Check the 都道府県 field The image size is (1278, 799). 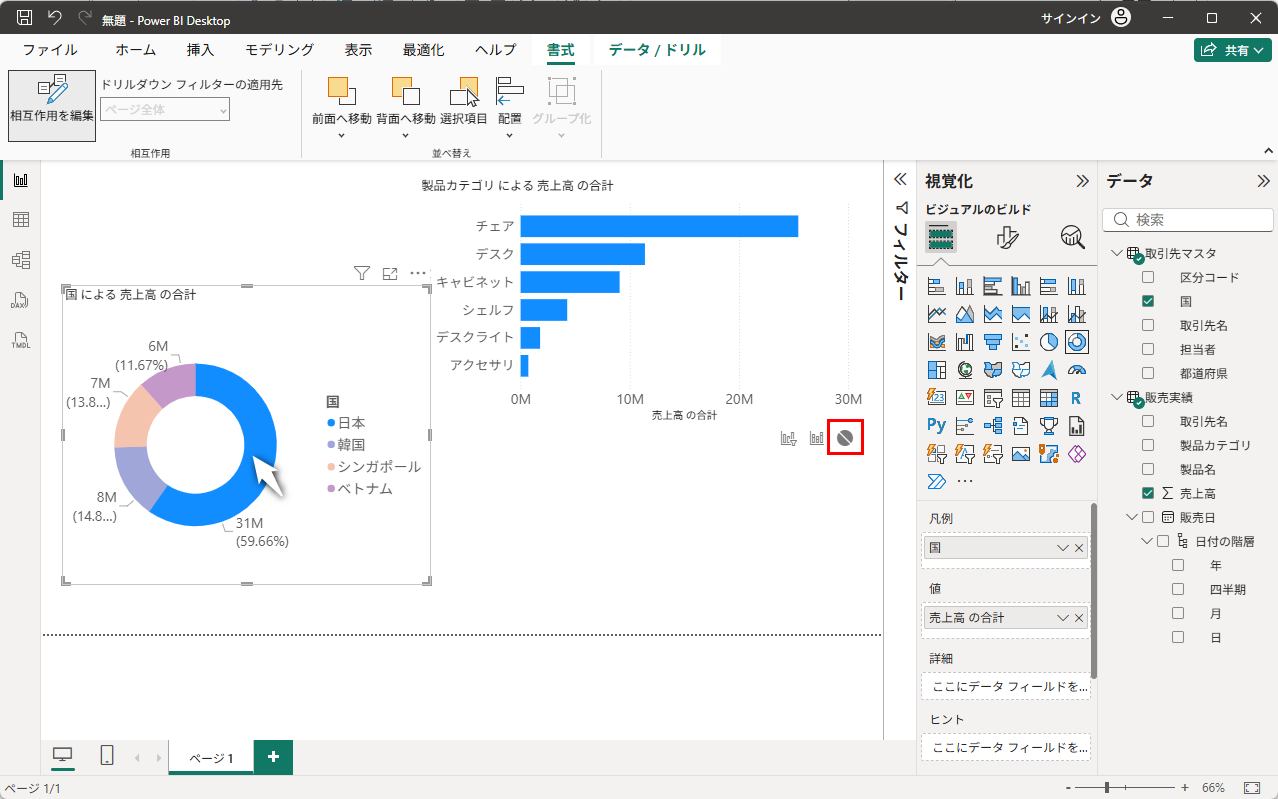point(1148,373)
